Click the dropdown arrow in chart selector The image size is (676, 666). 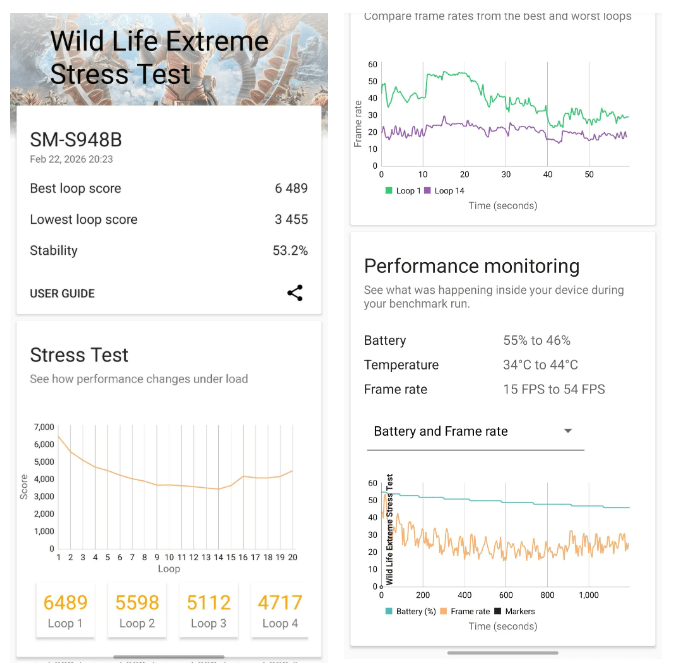[568, 431]
